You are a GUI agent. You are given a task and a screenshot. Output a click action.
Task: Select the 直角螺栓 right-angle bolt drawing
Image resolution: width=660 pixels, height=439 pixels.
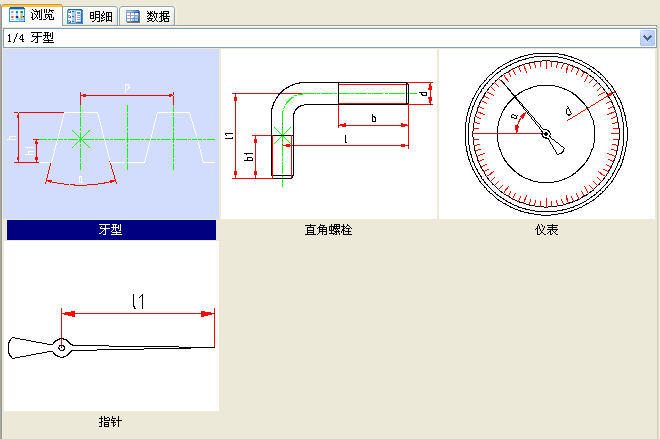coord(328,134)
